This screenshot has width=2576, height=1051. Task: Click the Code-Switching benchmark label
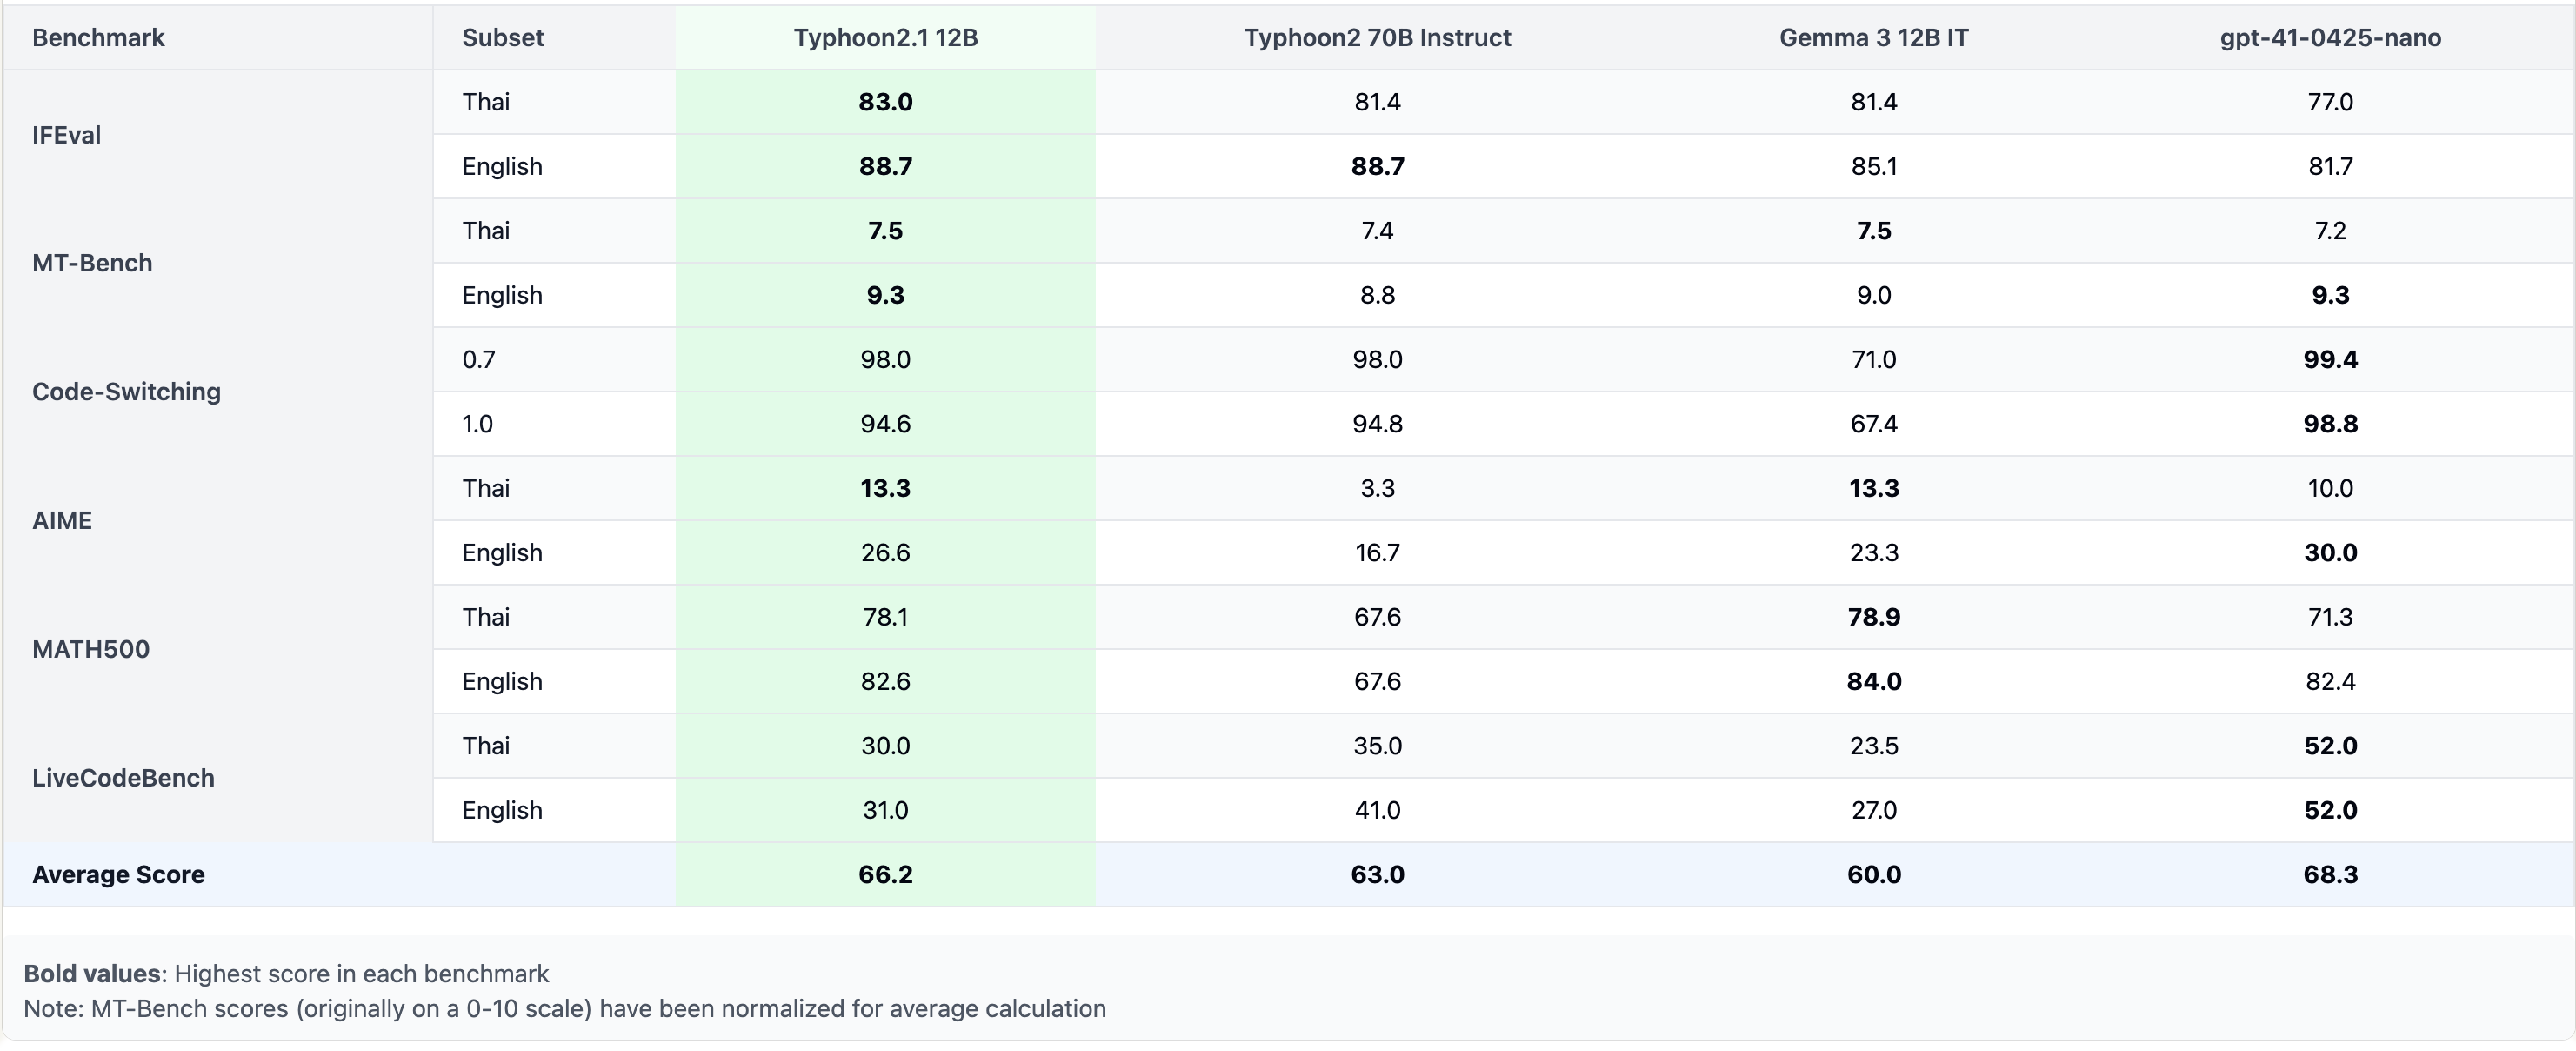126,392
